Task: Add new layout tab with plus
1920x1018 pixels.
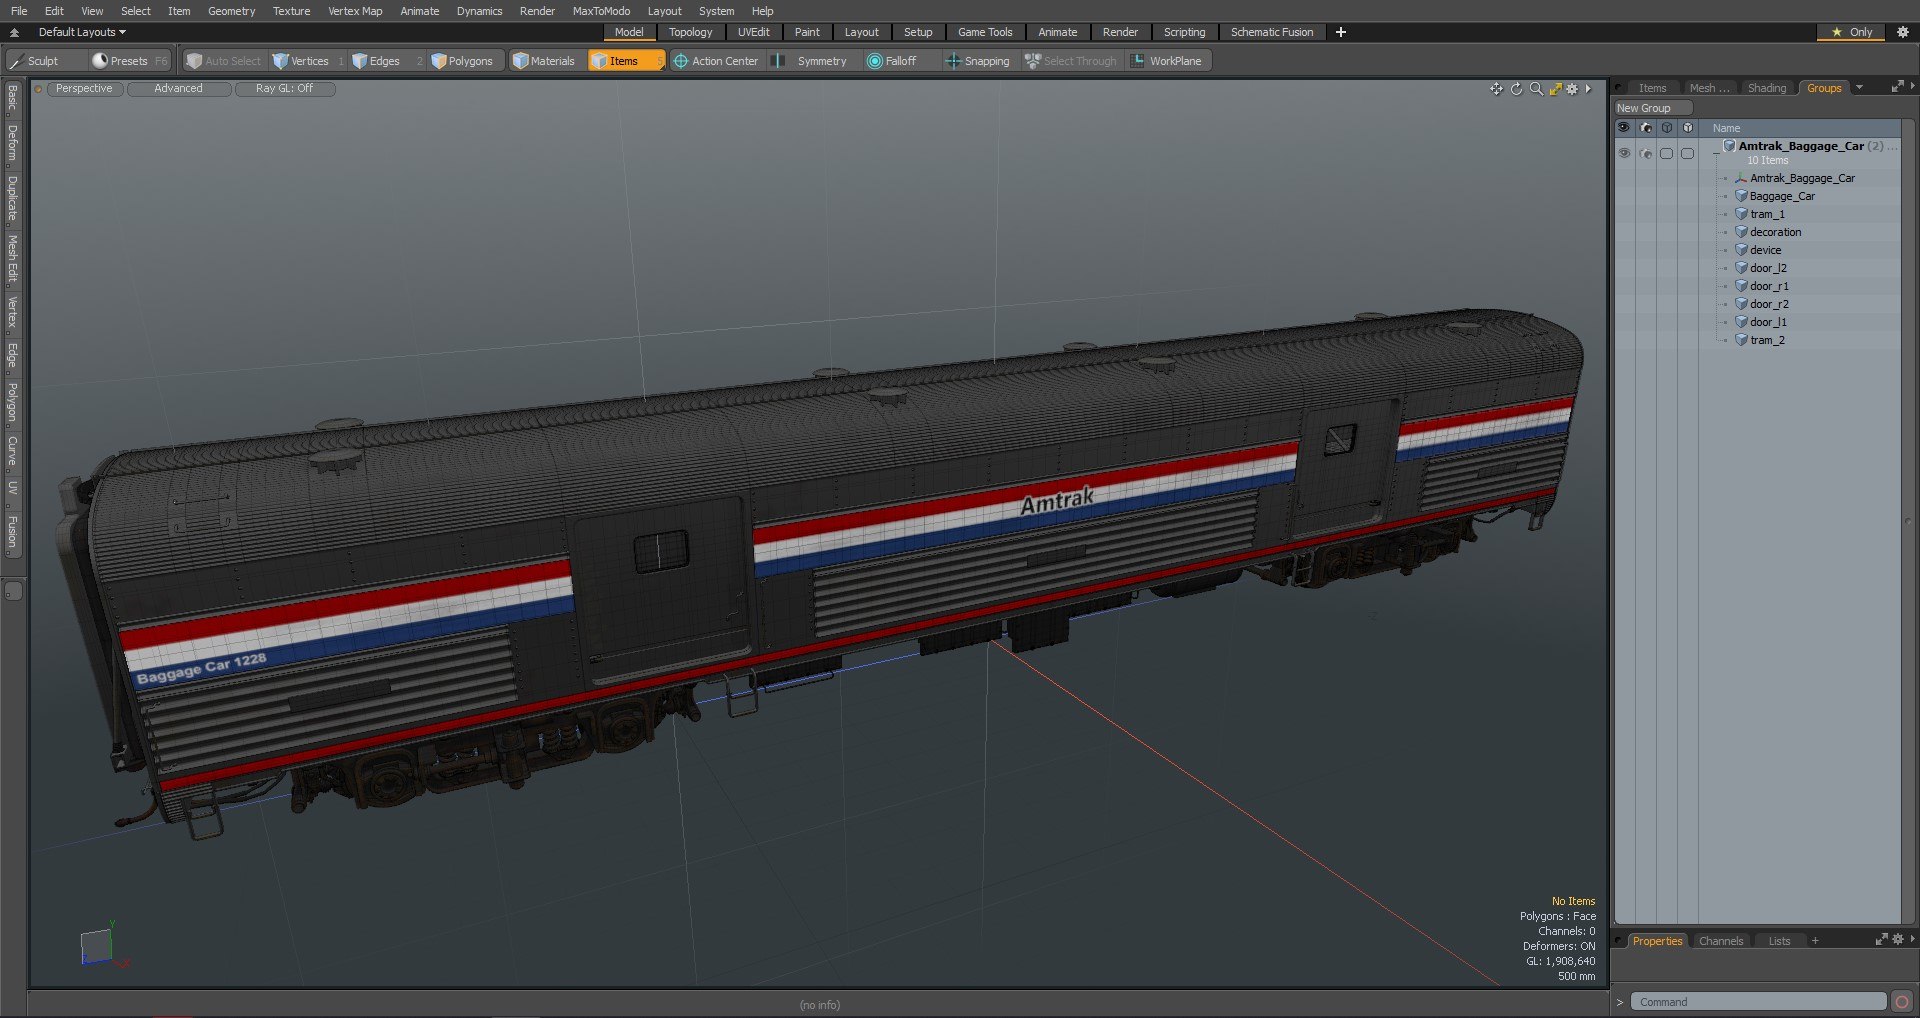Action: pos(1341,32)
